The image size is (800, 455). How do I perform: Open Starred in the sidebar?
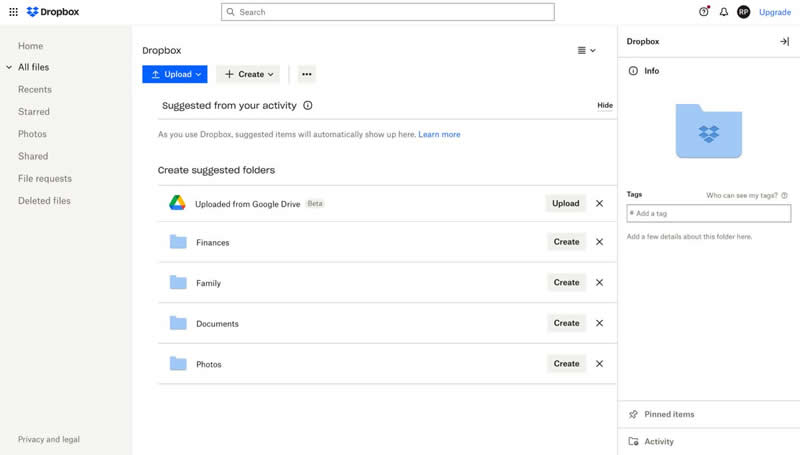click(34, 111)
